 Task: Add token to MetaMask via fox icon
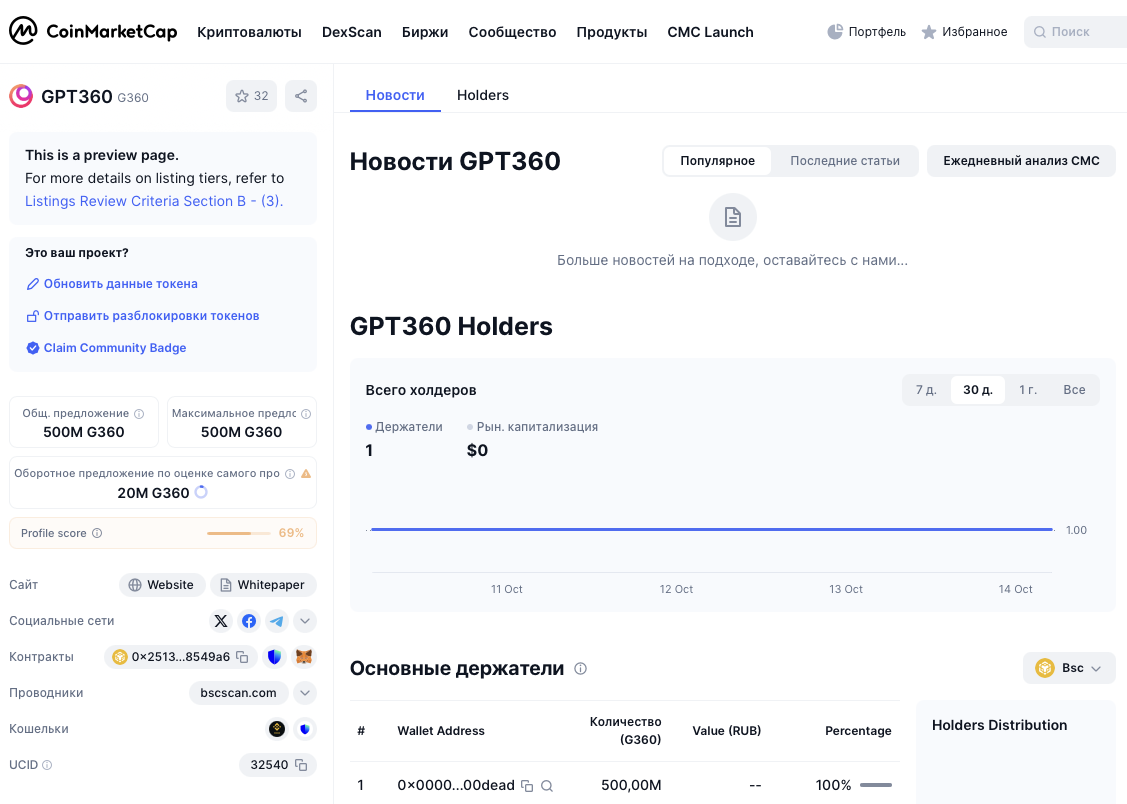coord(303,657)
